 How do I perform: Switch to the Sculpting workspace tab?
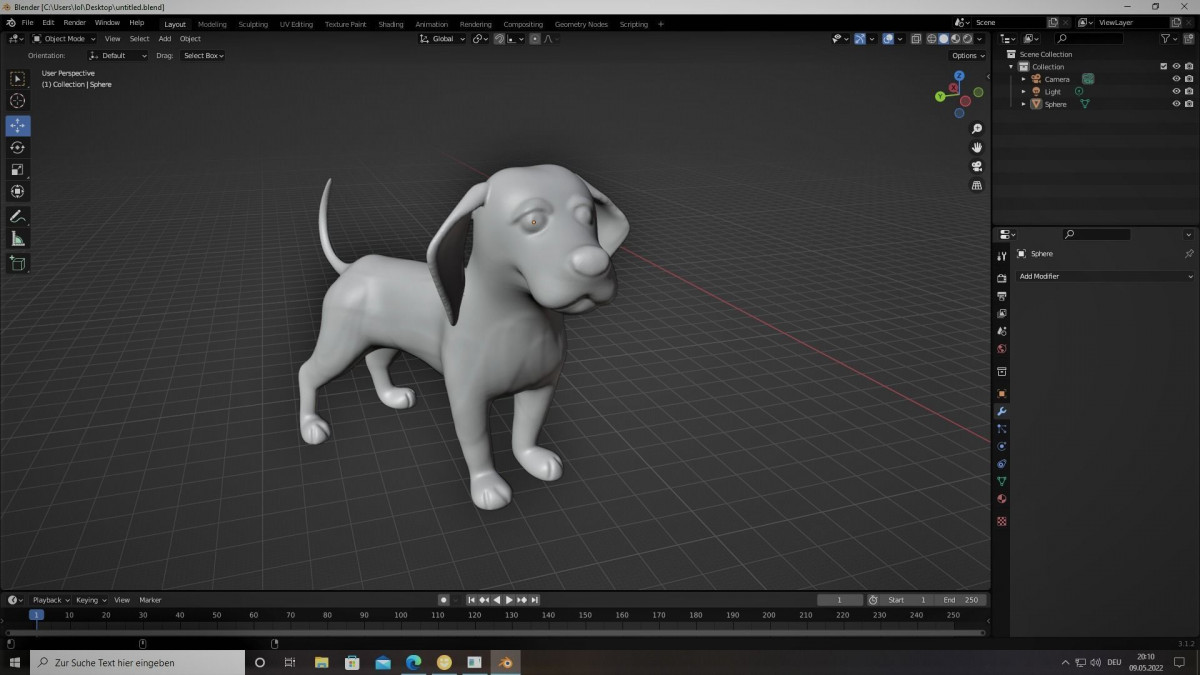pos(253,24)
